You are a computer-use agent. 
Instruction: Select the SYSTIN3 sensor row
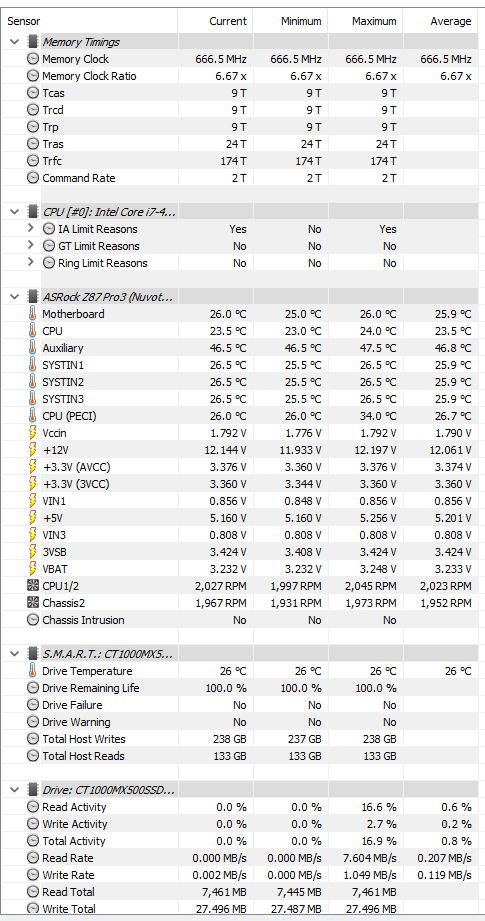tap(242, 399)
